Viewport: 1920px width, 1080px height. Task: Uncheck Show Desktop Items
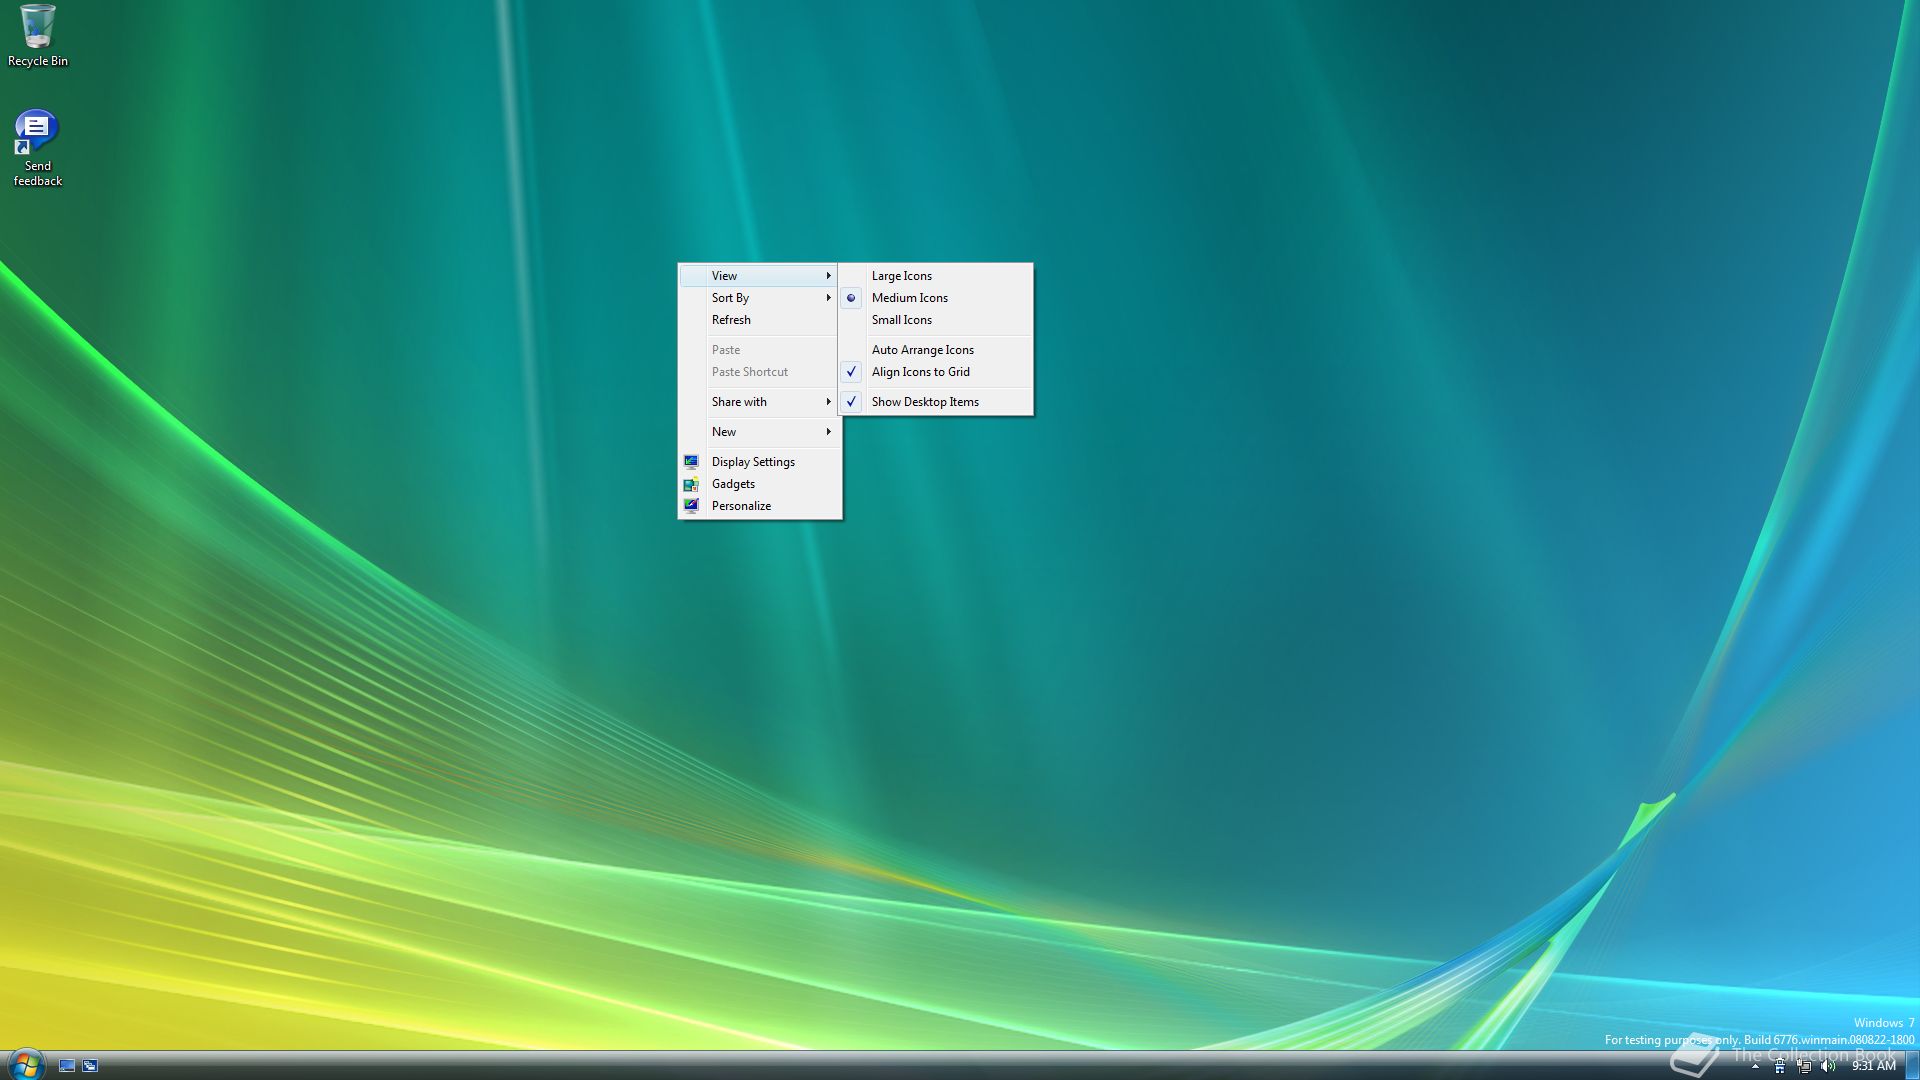[935, 402]
